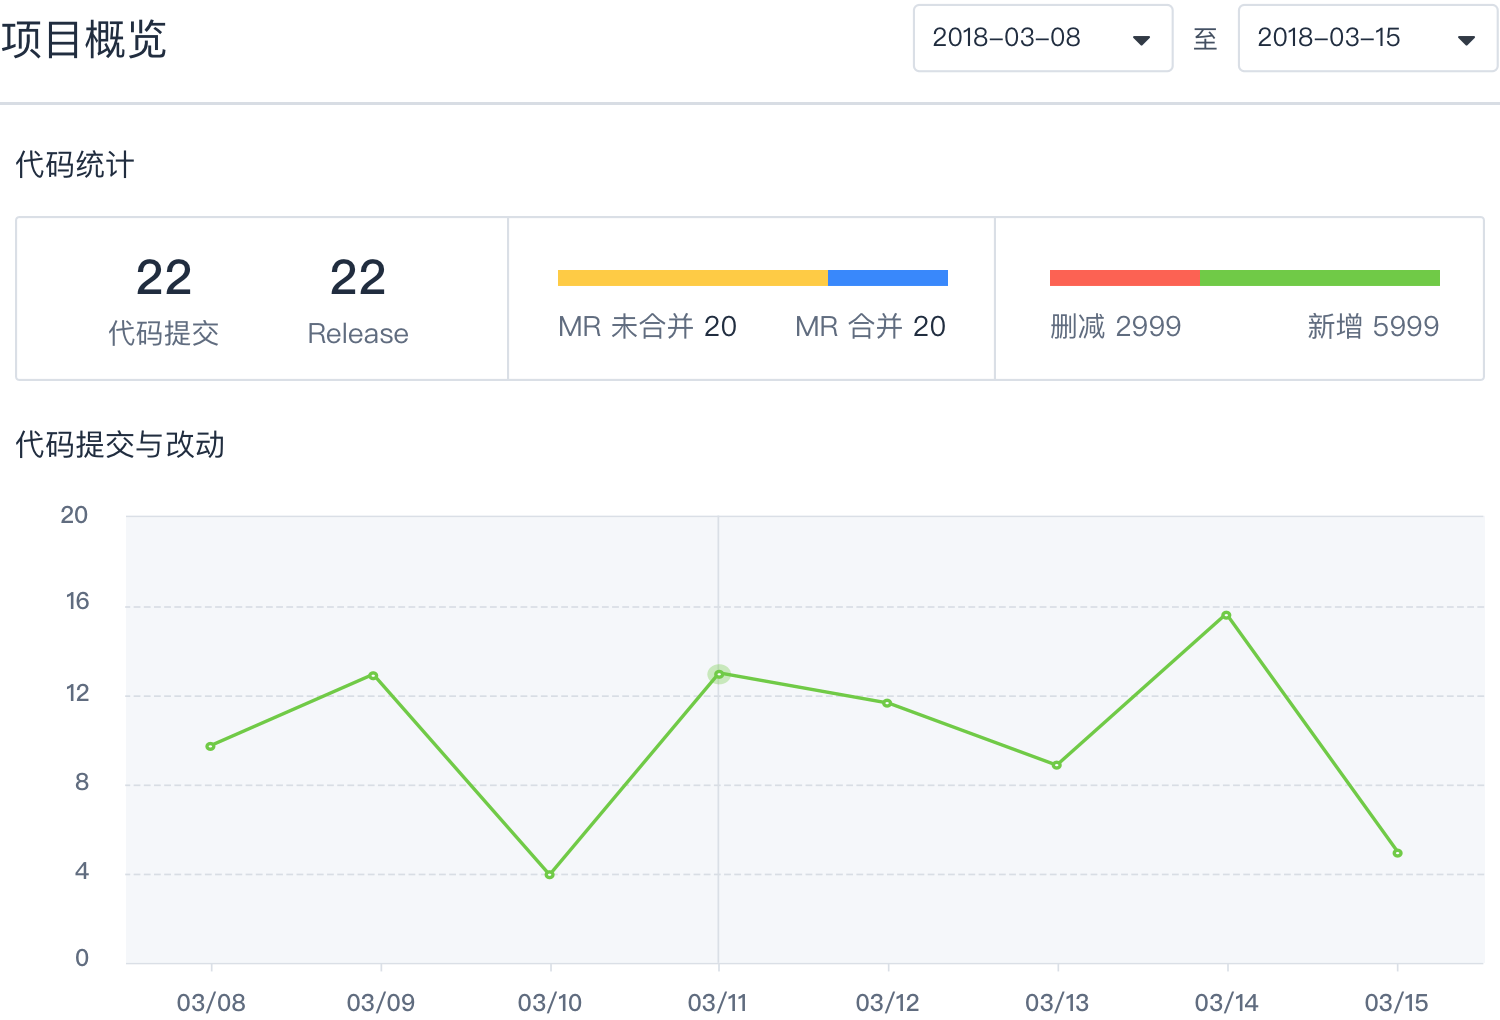Click the 代码提交与改动 chart heading
1500x1020 pixels.
[120, 444]
